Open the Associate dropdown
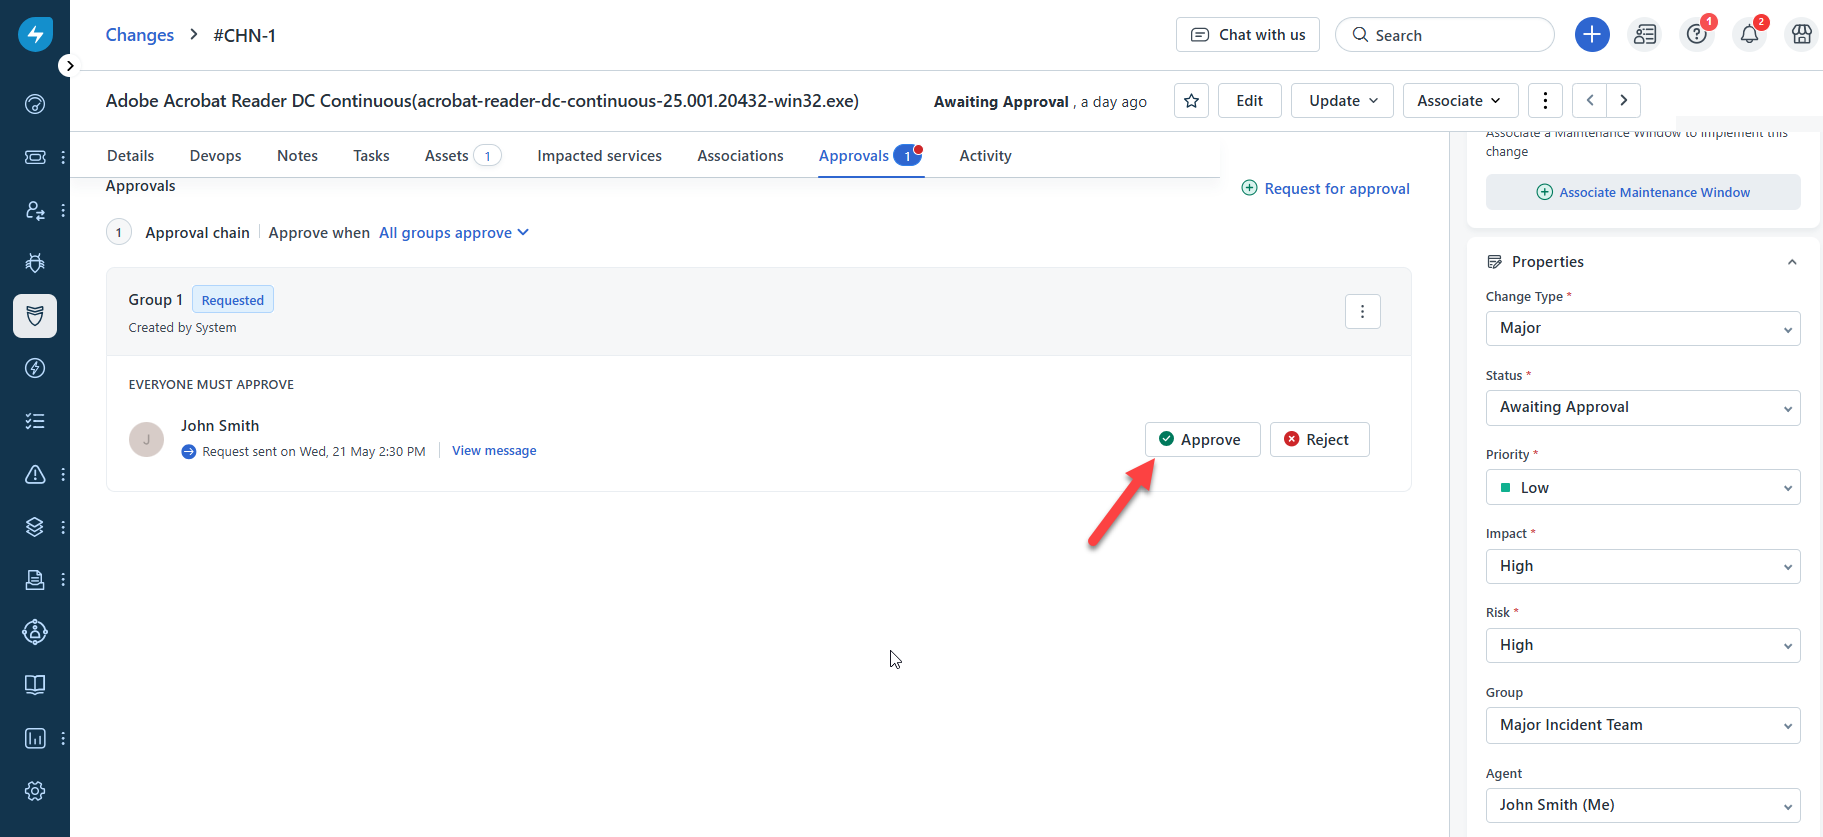Screen dimensions: 1823x837 1460,101
